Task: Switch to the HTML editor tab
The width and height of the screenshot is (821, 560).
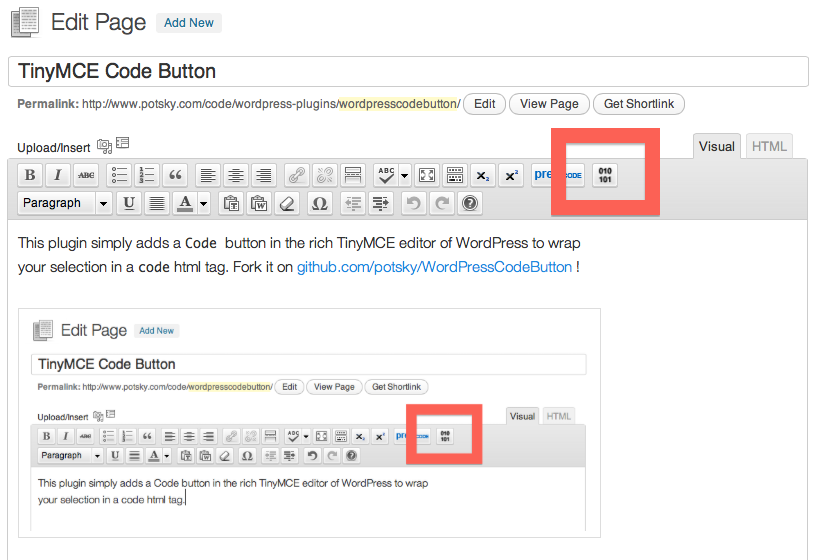Action: tap(769, 146)
